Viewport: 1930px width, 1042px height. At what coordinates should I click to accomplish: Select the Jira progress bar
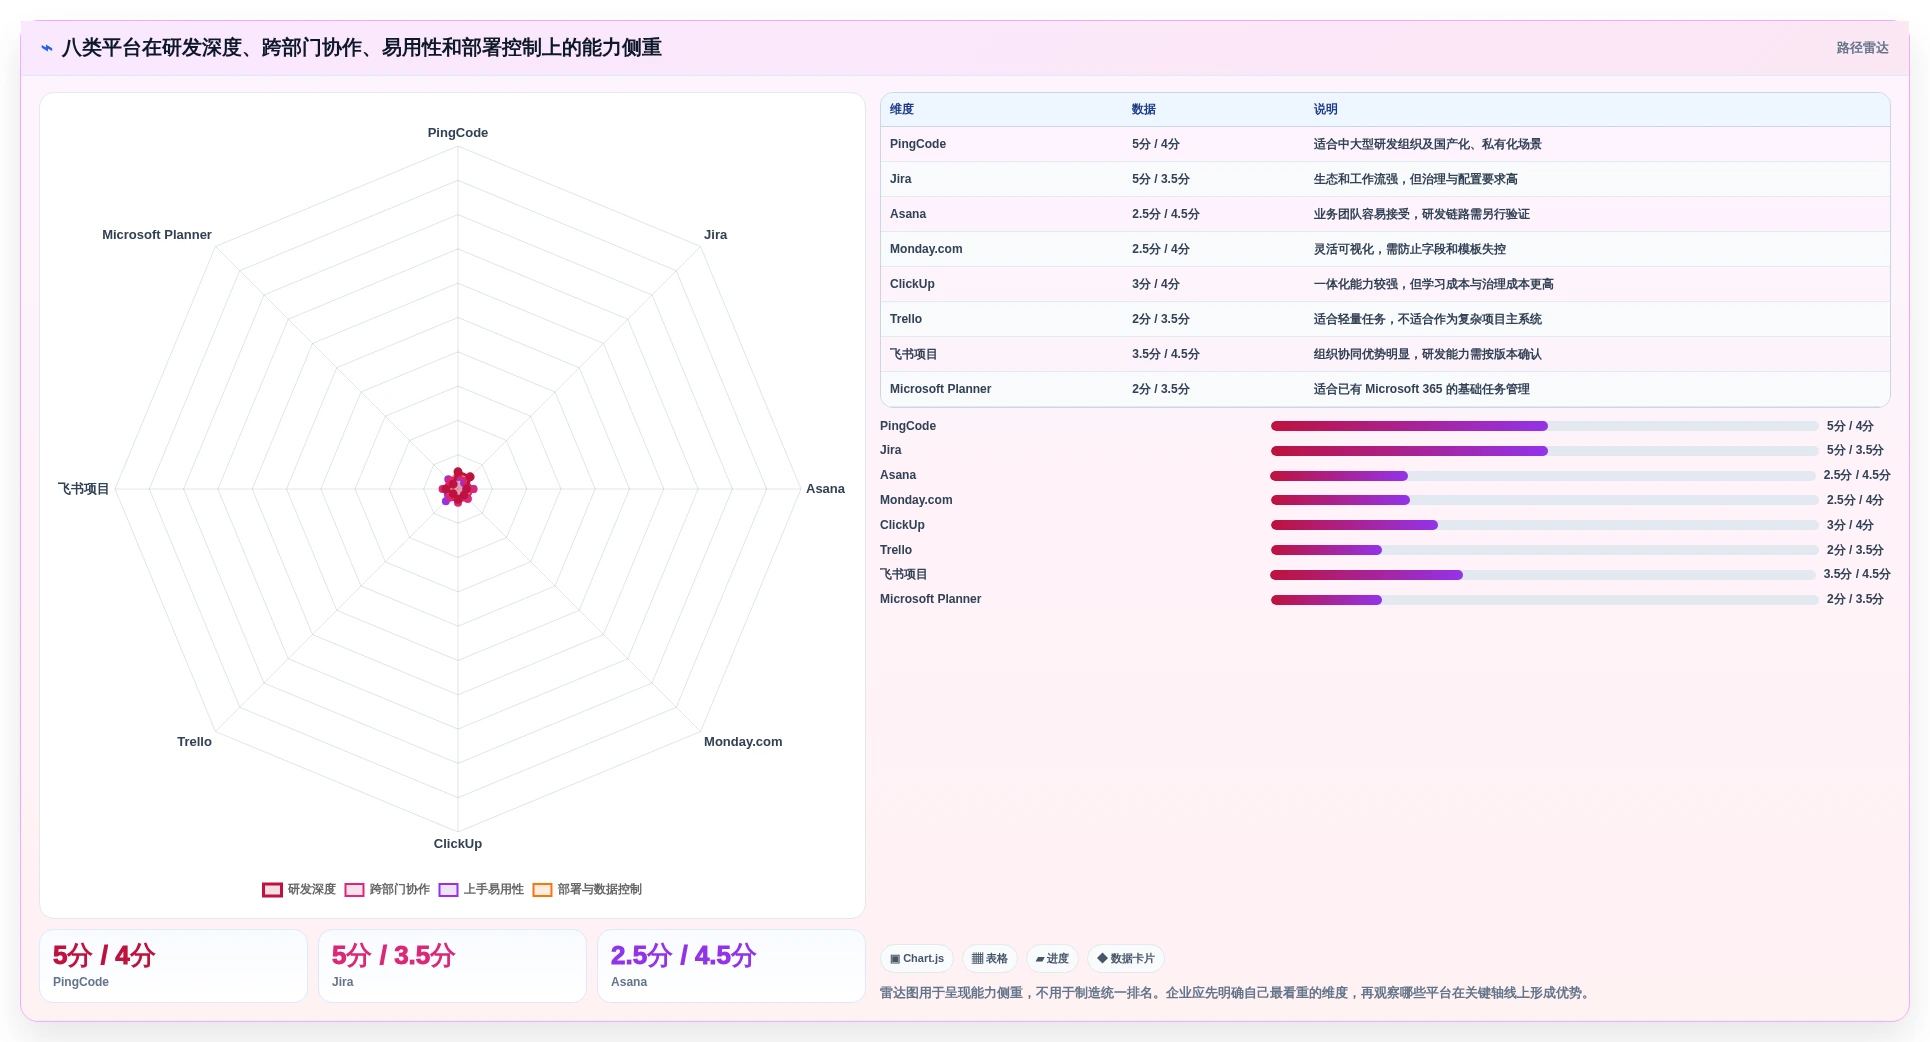(x=1544, y=451)
